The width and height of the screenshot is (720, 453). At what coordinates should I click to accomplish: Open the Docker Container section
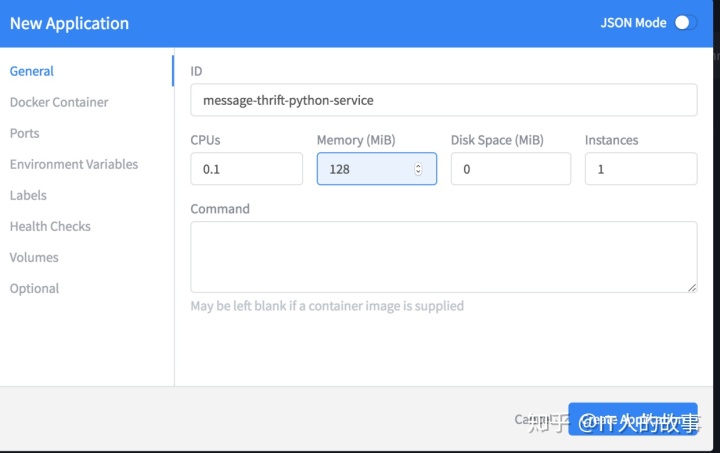point(59,102)
